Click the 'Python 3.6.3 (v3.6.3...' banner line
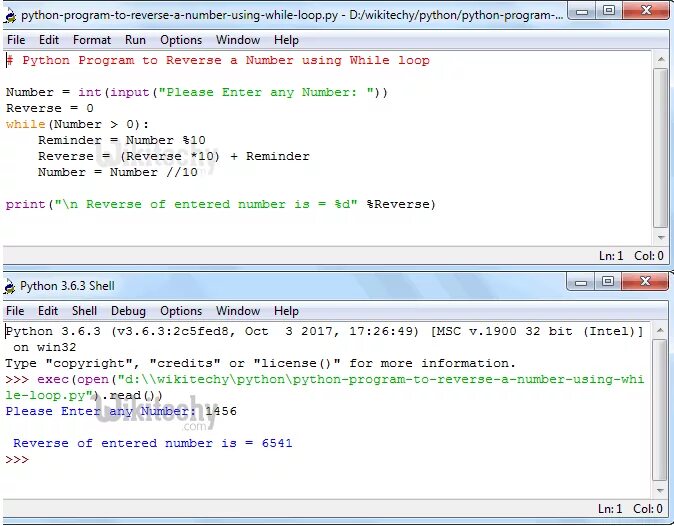674x526 pixels. (324, 331)
